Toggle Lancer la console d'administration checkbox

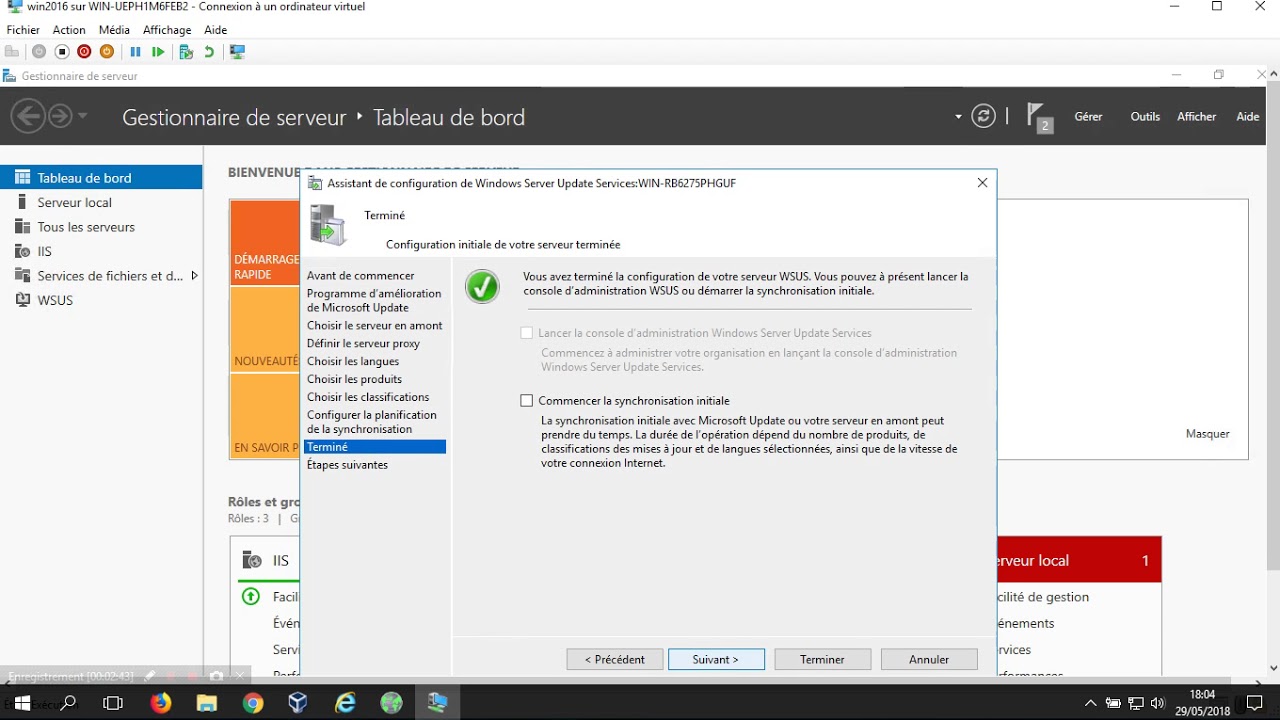[527, 333]
